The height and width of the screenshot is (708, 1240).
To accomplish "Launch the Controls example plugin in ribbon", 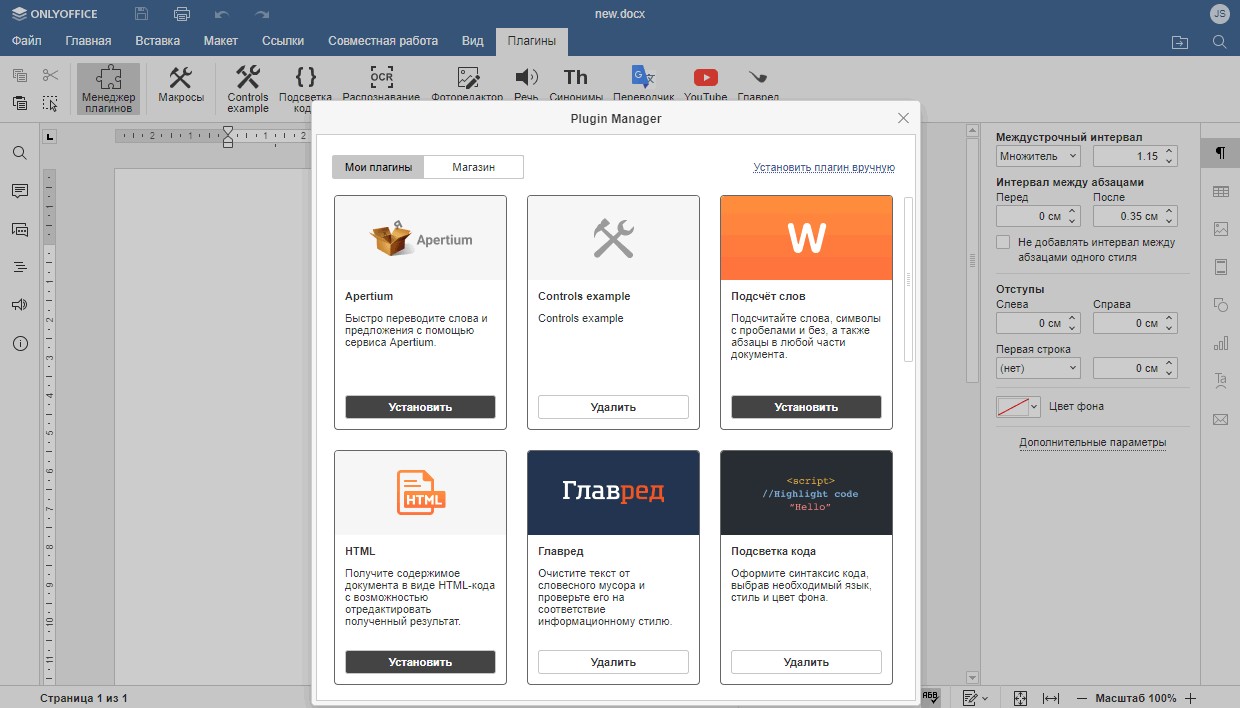I will (247, 88).
